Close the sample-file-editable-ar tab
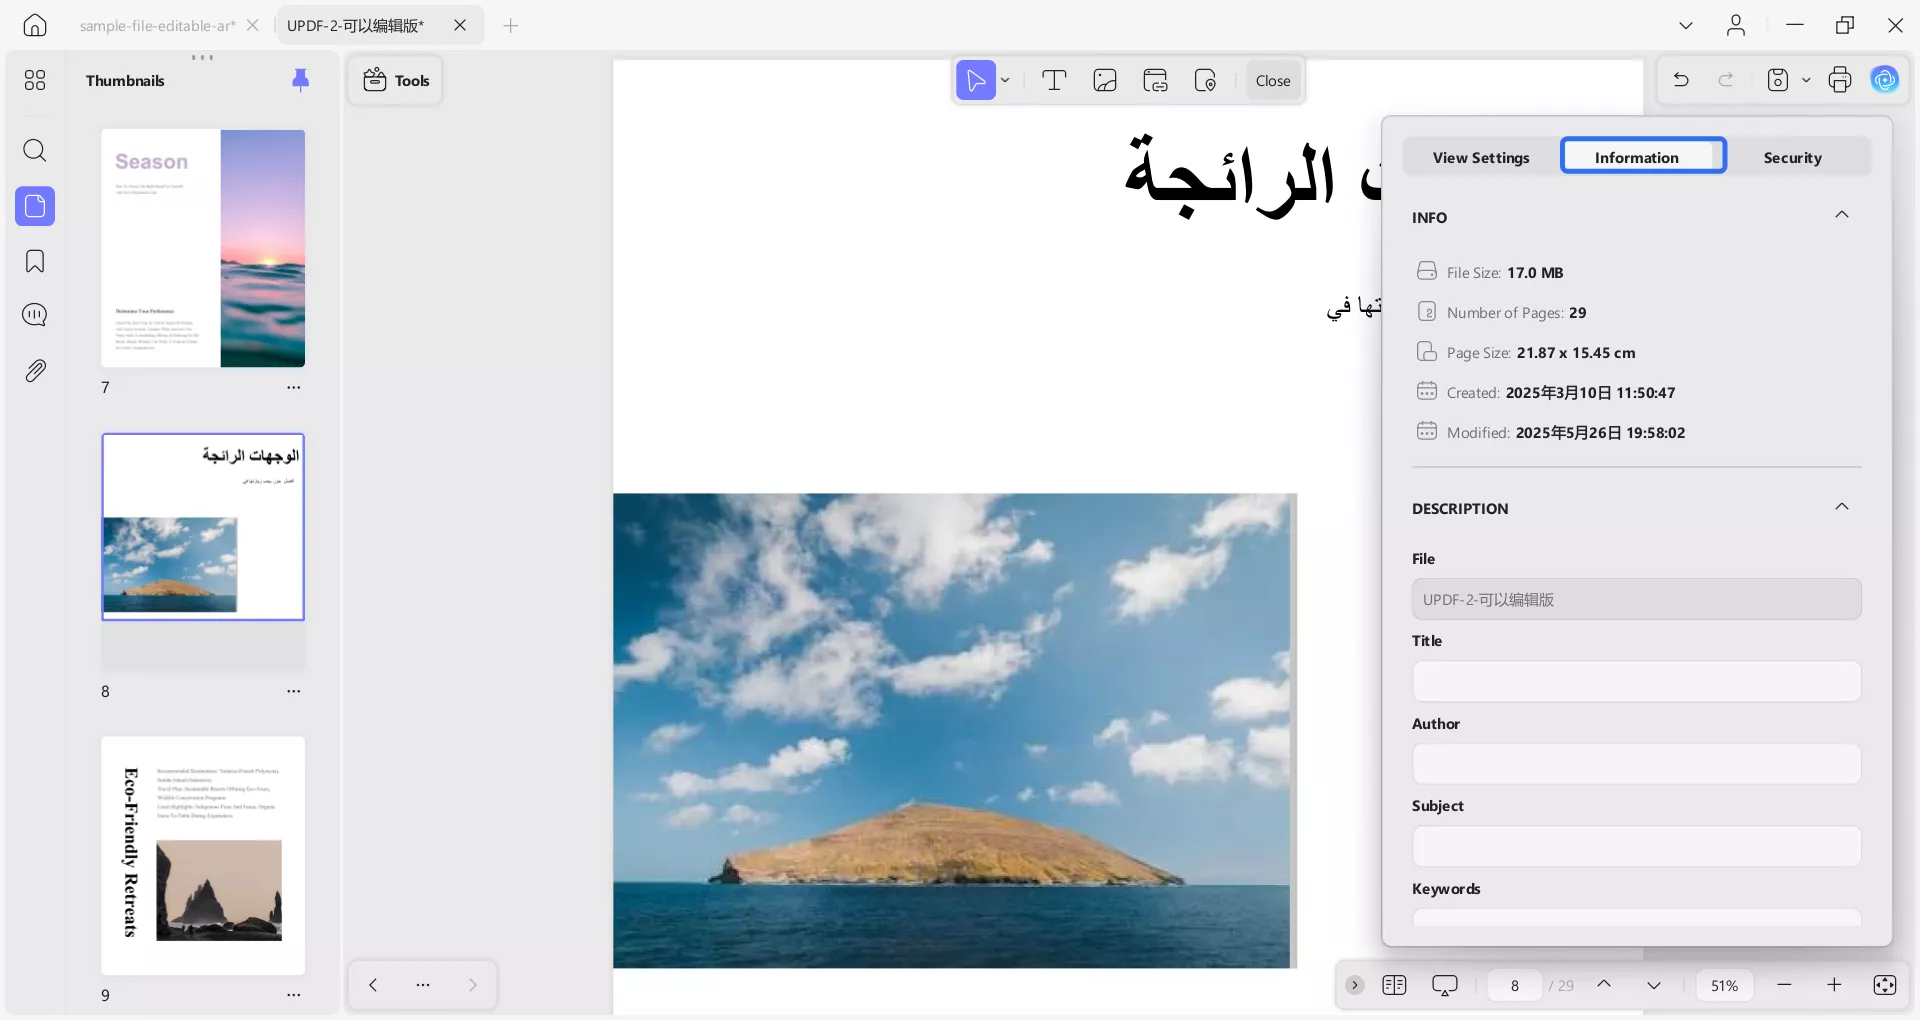 [253, 26]
